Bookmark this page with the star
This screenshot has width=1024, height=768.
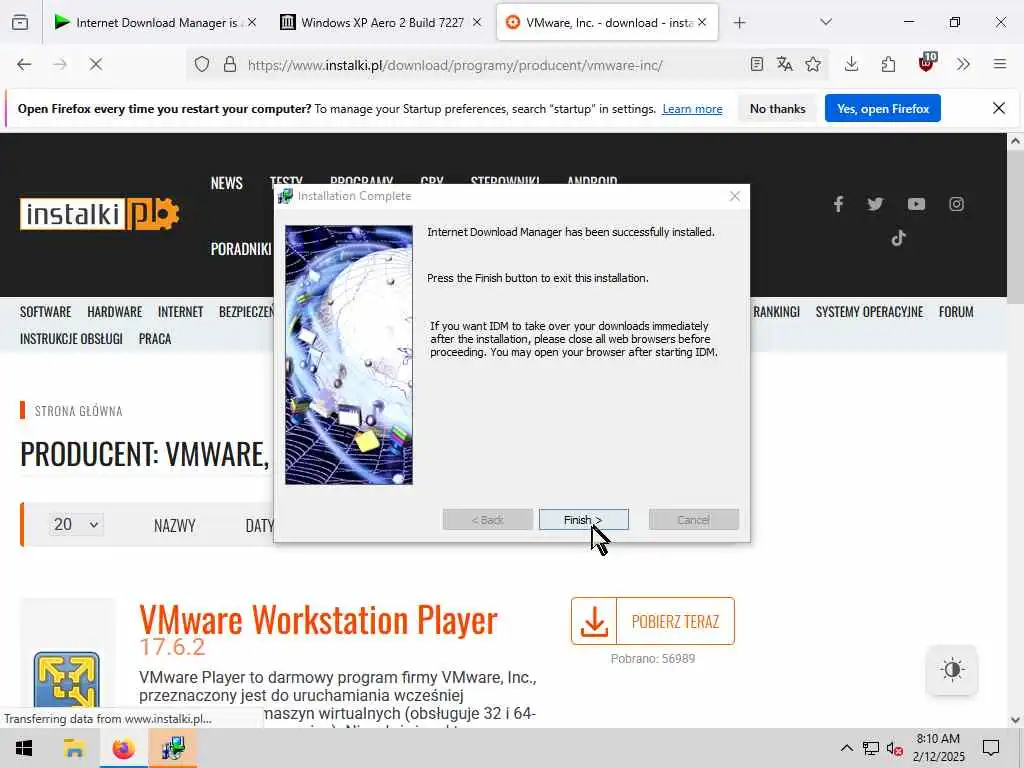(x=813, y=65)
